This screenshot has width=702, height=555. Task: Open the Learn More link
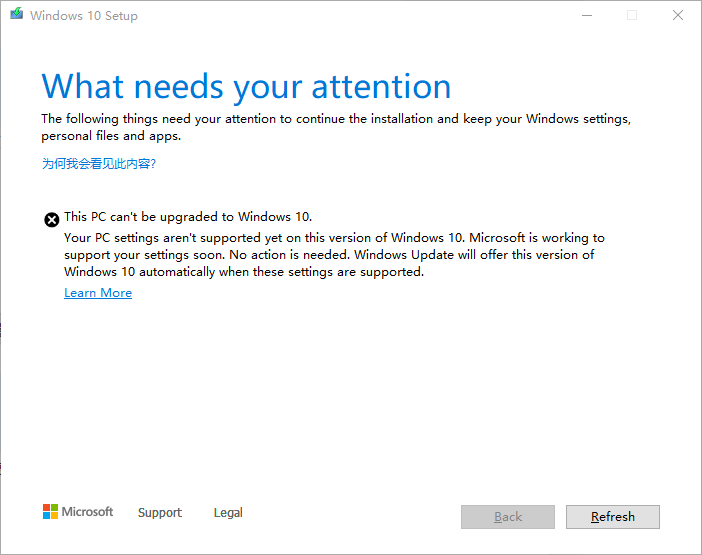(x=98, y=293)
